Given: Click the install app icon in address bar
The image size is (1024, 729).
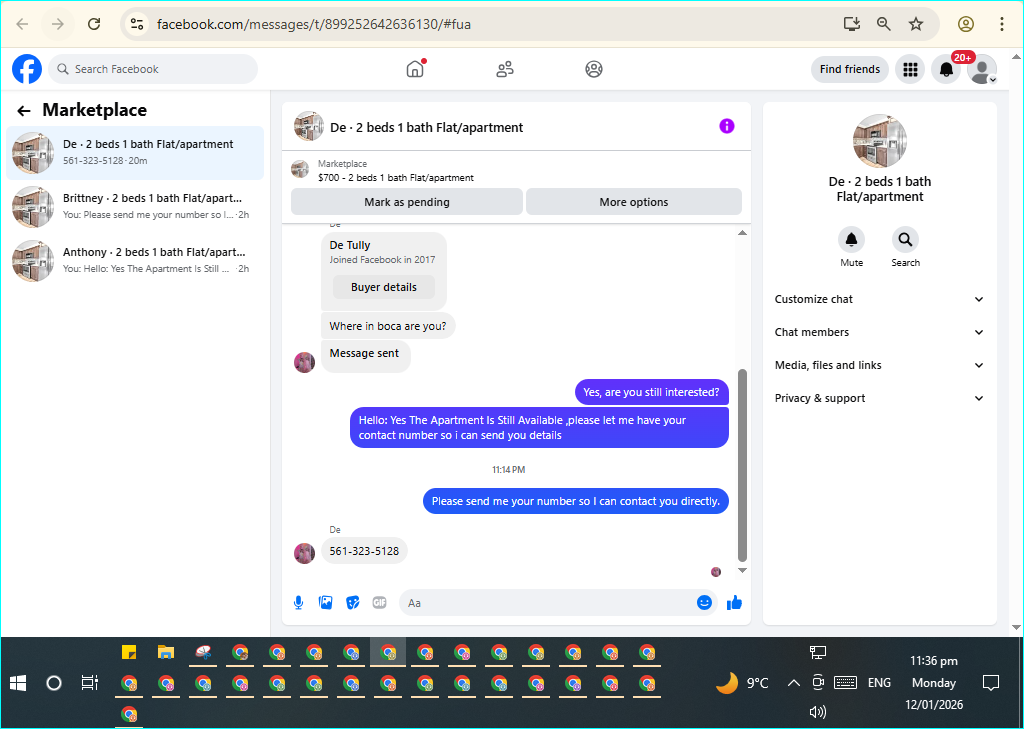Looking at the screenshot, I should [x=852, y=24].
